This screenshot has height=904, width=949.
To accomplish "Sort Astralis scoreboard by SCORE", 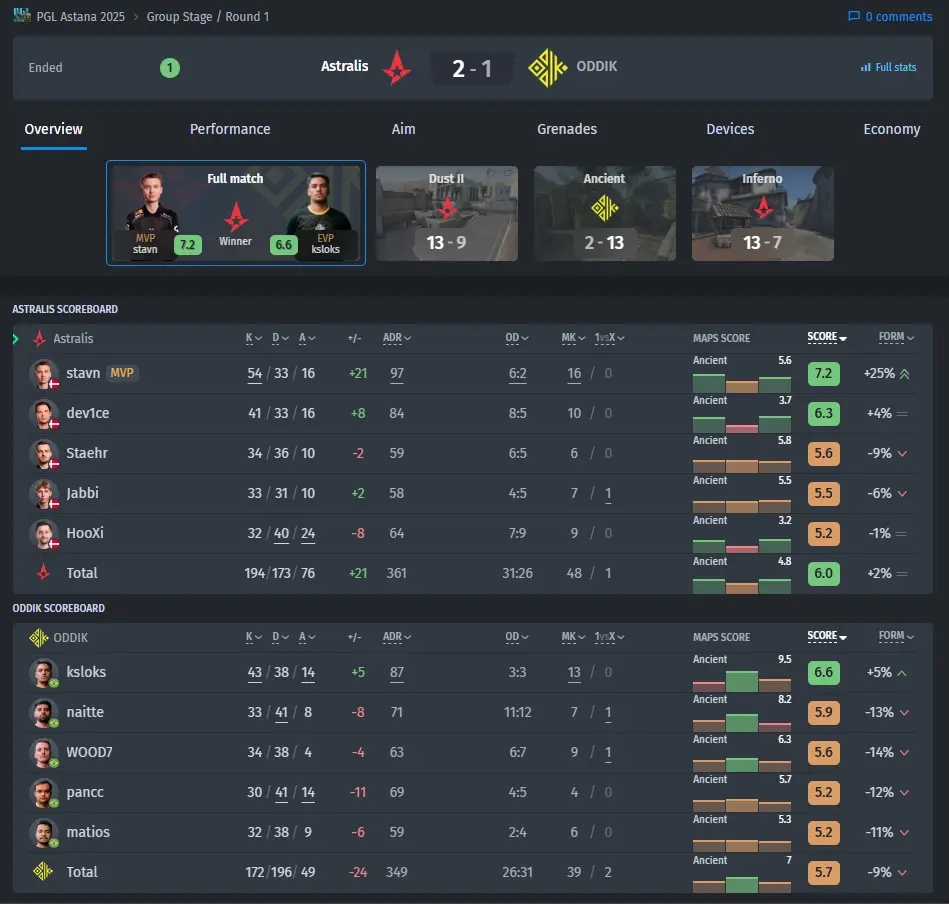I will (827, 337).
